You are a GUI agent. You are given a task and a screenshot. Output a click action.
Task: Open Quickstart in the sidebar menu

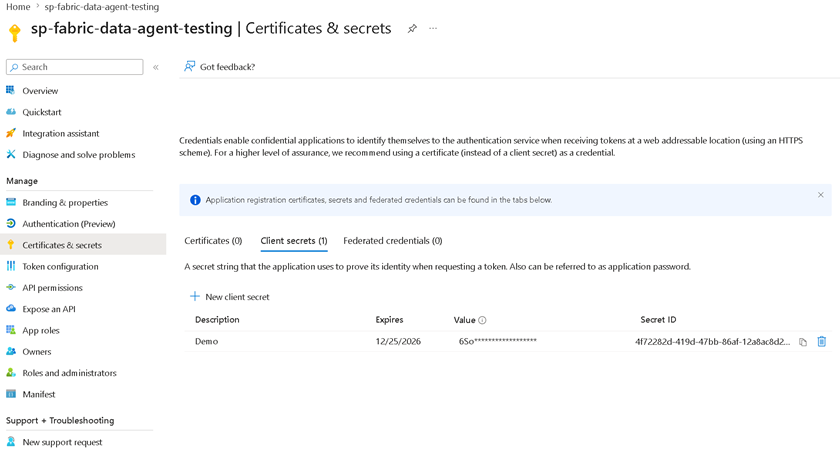coord(42,112)
